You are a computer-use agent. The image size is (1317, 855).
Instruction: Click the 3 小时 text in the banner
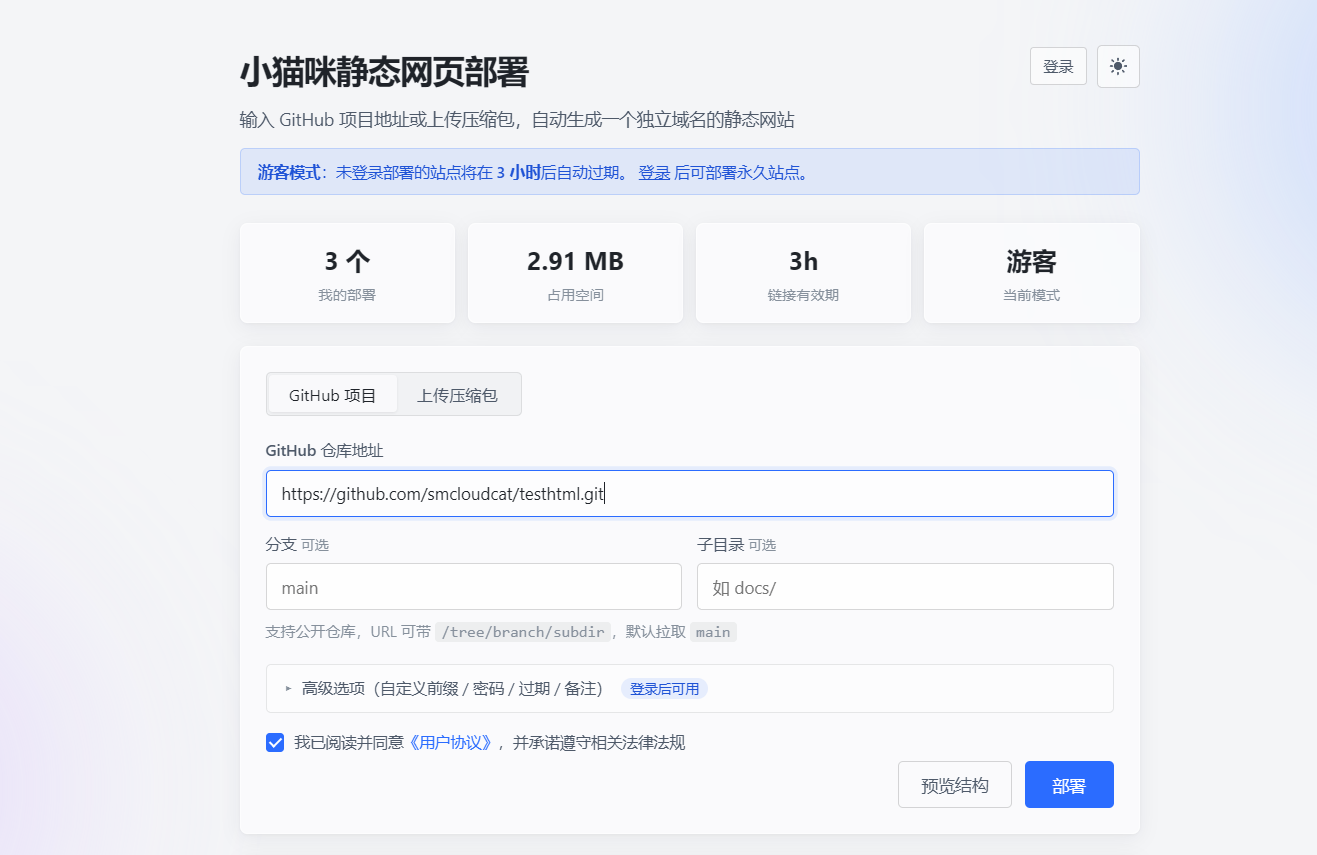[x=518, y=172]
